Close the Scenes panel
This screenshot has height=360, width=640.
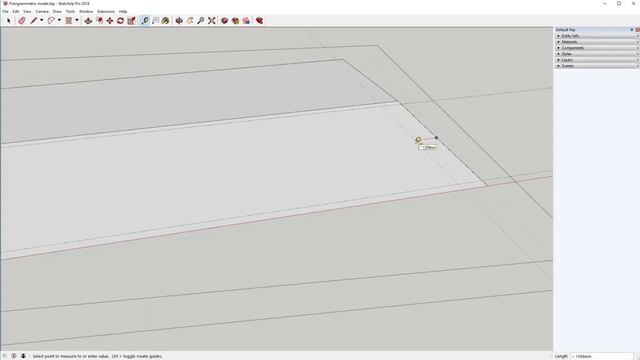(637, 66)
